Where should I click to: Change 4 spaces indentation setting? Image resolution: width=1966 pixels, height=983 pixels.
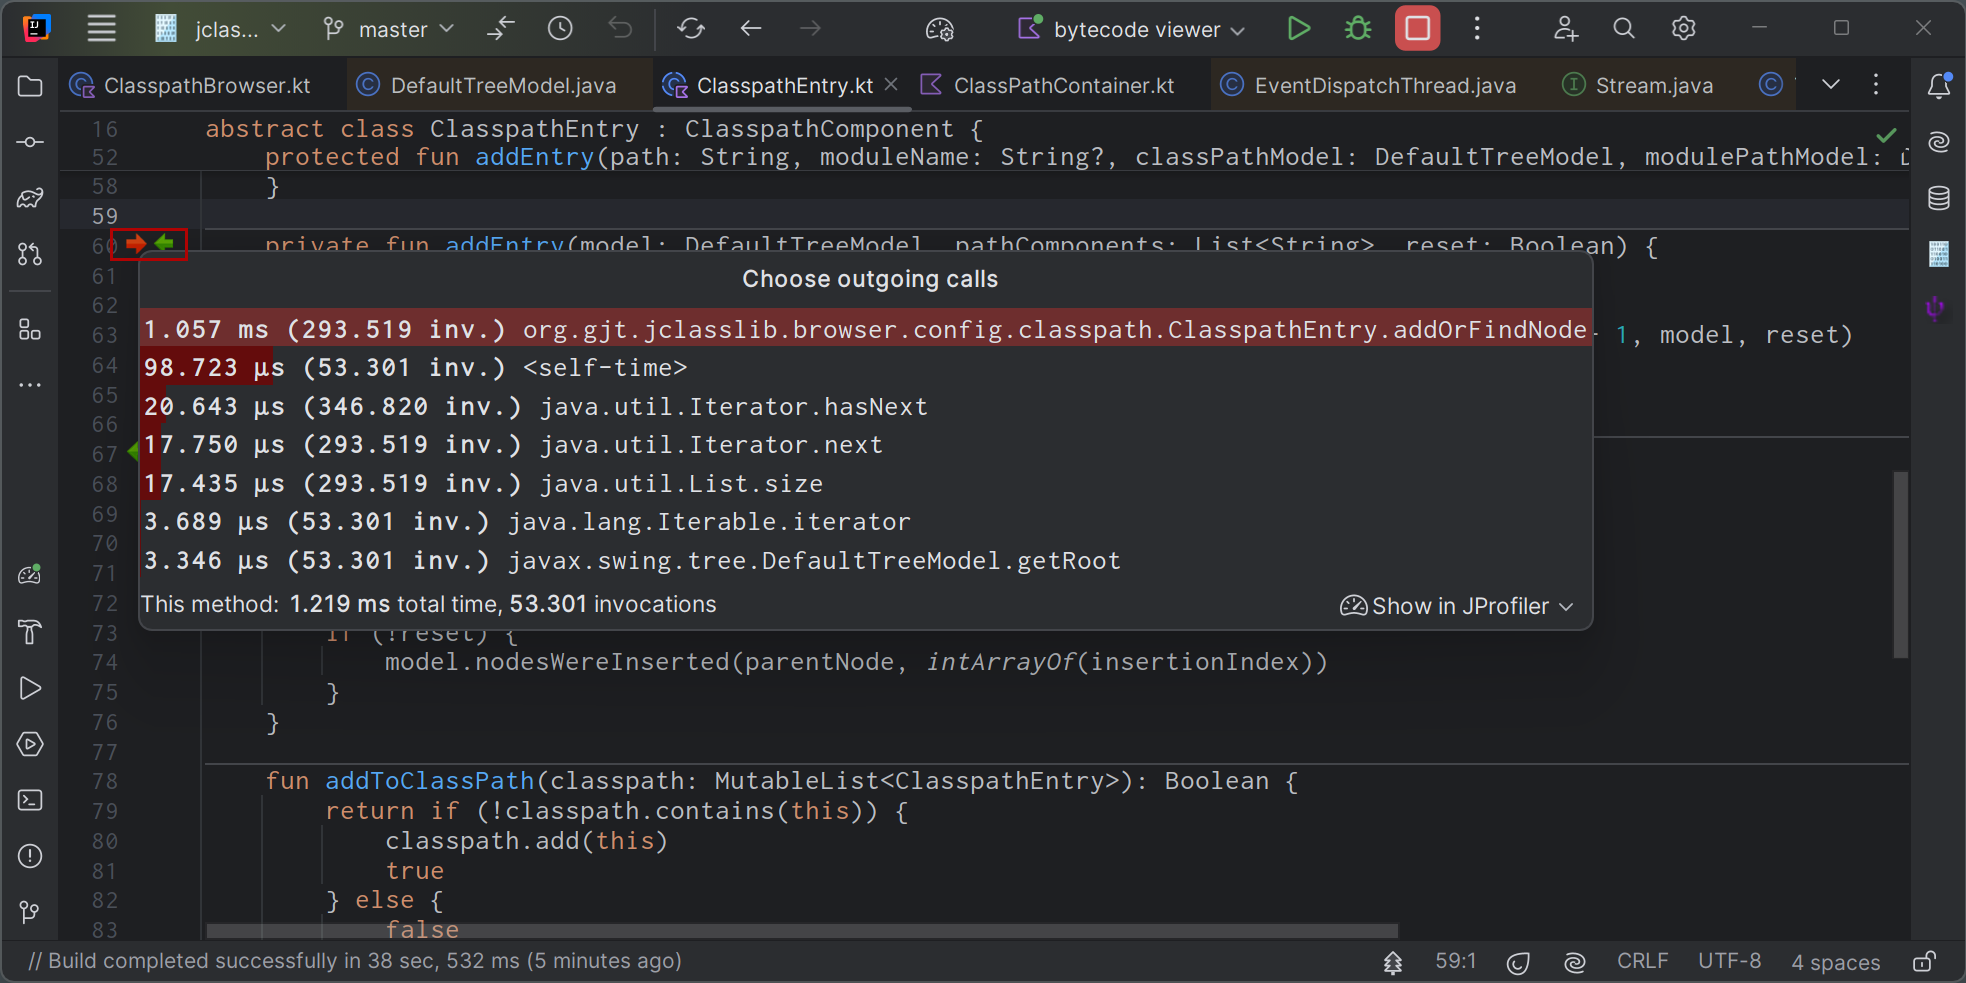click(x=1835, y=962)
